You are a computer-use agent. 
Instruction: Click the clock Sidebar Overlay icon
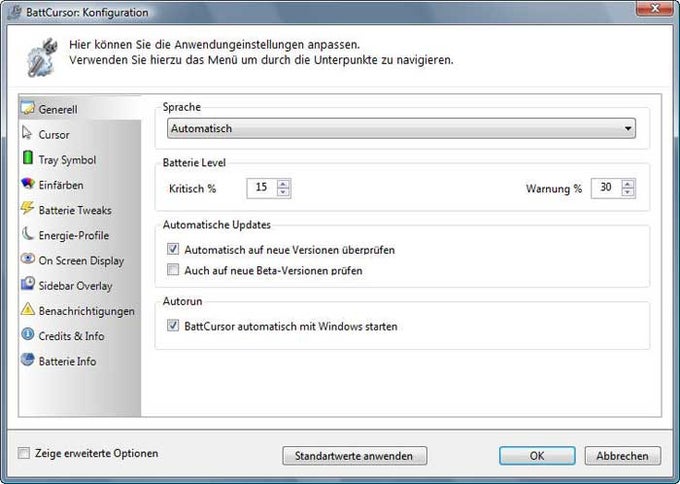pos(27,284)
